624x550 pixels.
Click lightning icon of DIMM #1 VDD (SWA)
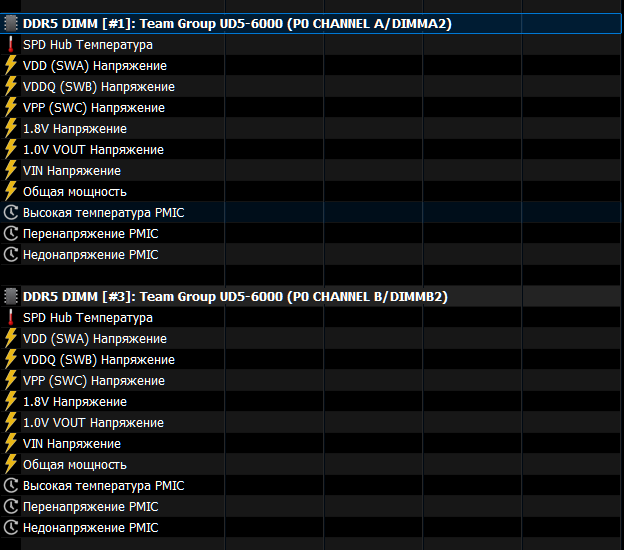(x=11, y=66)
